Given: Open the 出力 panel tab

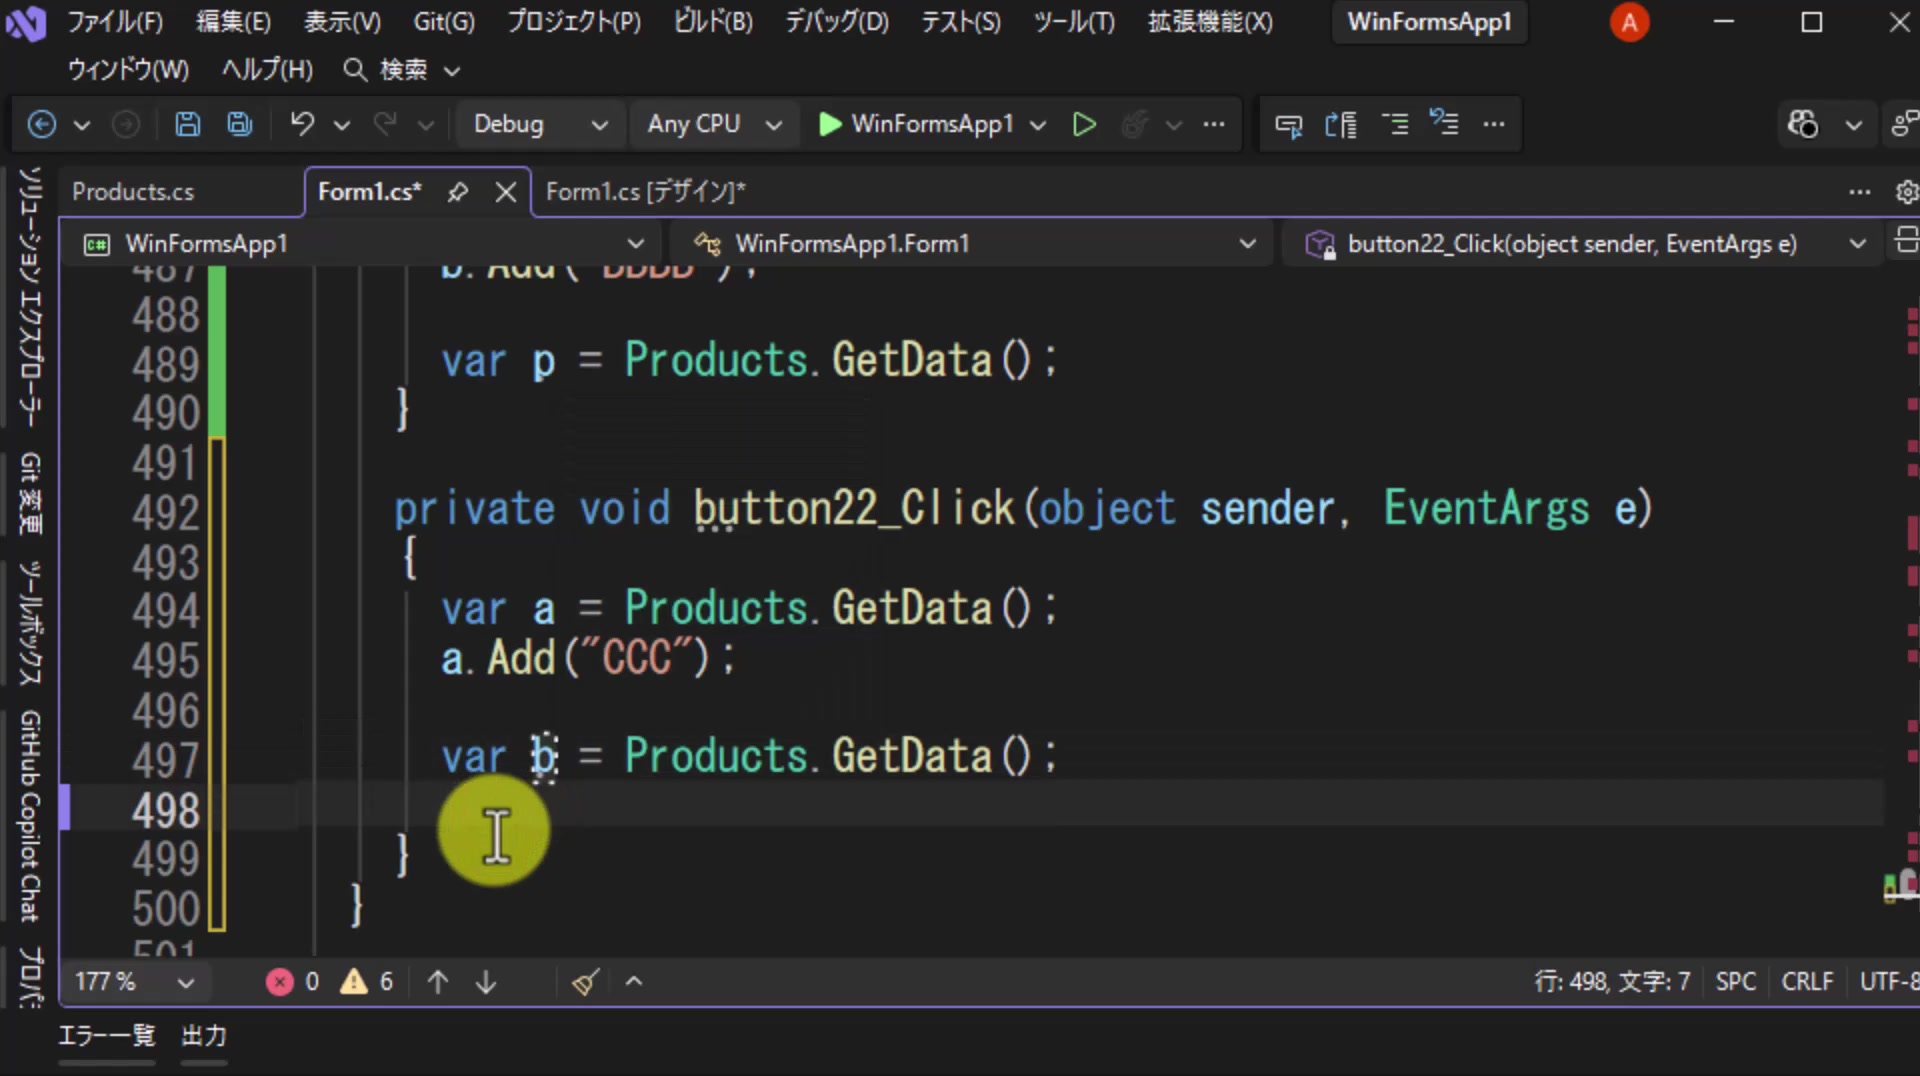Looking at the screenshot, I should (x=204, y=1036).
